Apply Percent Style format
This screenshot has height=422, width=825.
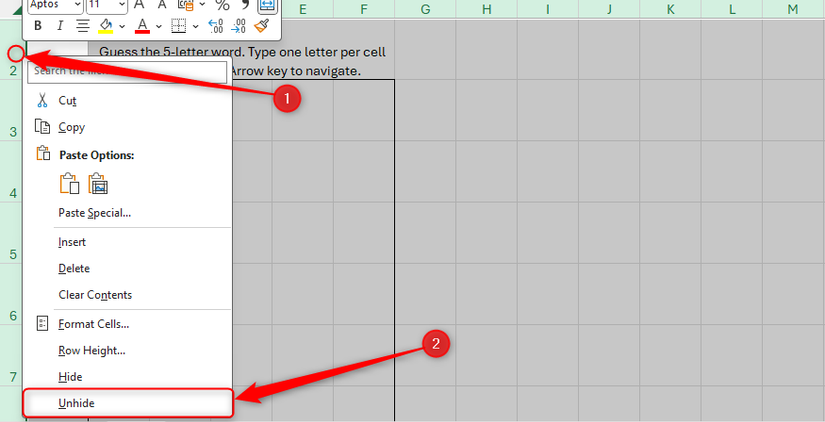(223, 5)
